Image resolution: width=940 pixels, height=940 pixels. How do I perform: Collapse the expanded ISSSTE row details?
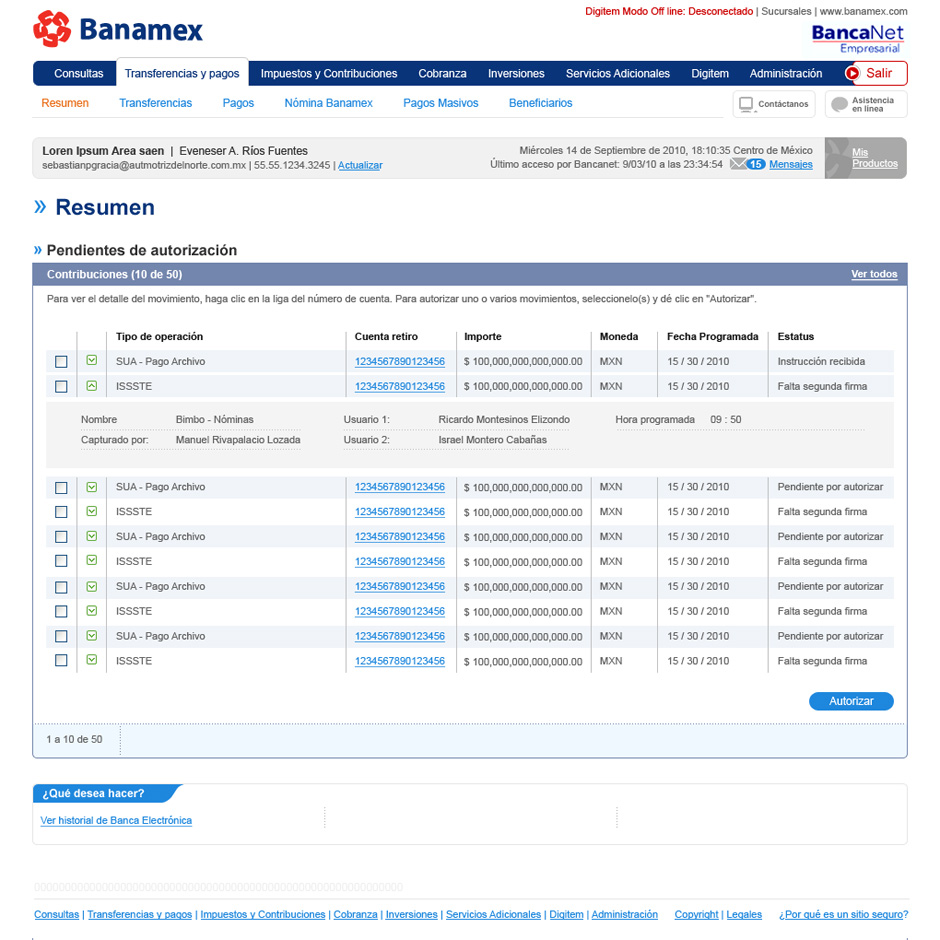tap(91, 385)
